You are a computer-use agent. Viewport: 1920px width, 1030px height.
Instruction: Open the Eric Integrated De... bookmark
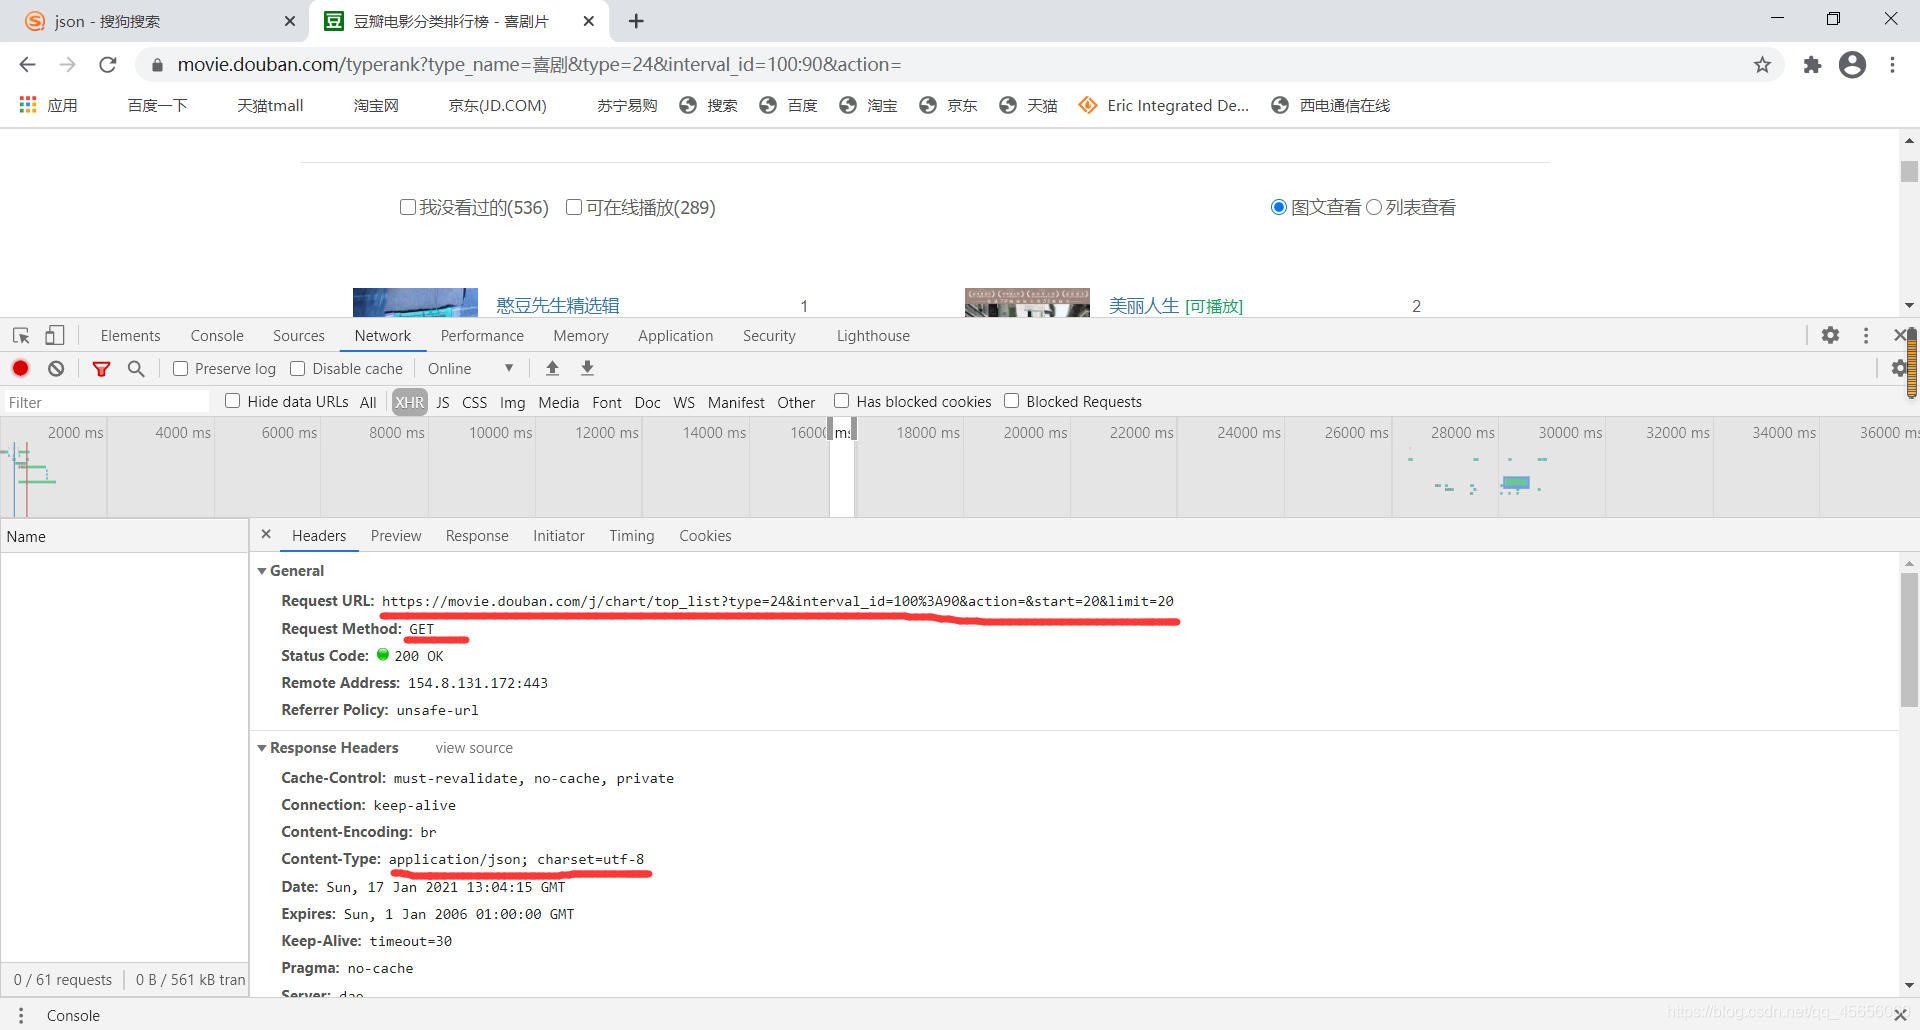click(1165, 105)
